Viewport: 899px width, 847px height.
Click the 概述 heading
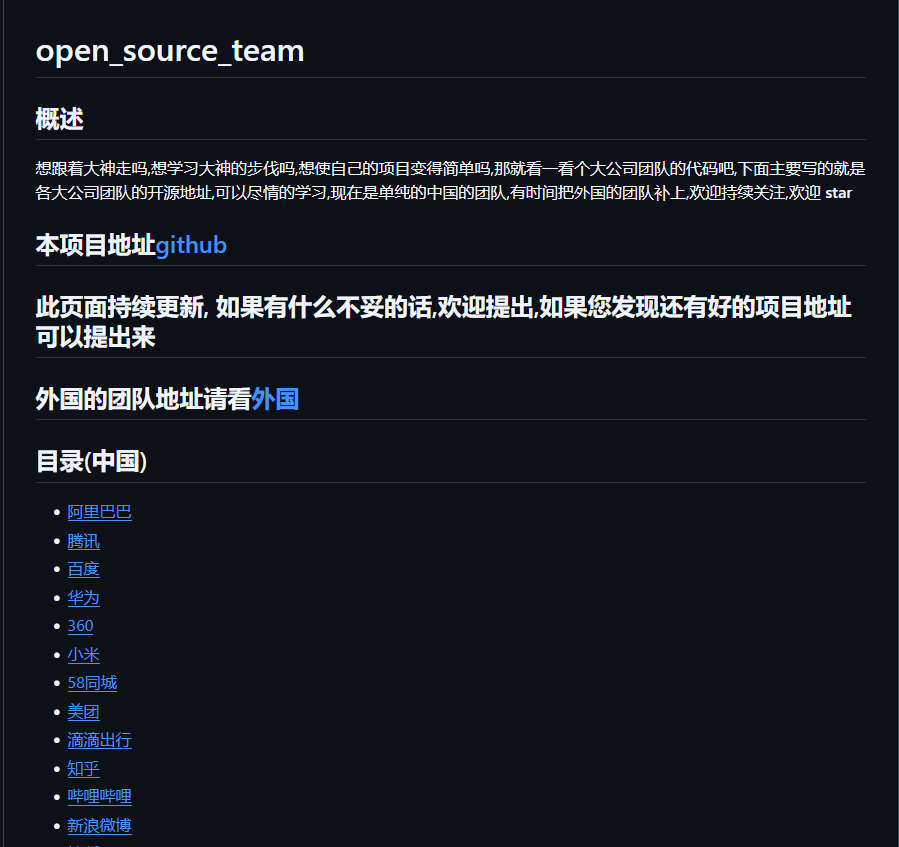click(x=60, y=119)
